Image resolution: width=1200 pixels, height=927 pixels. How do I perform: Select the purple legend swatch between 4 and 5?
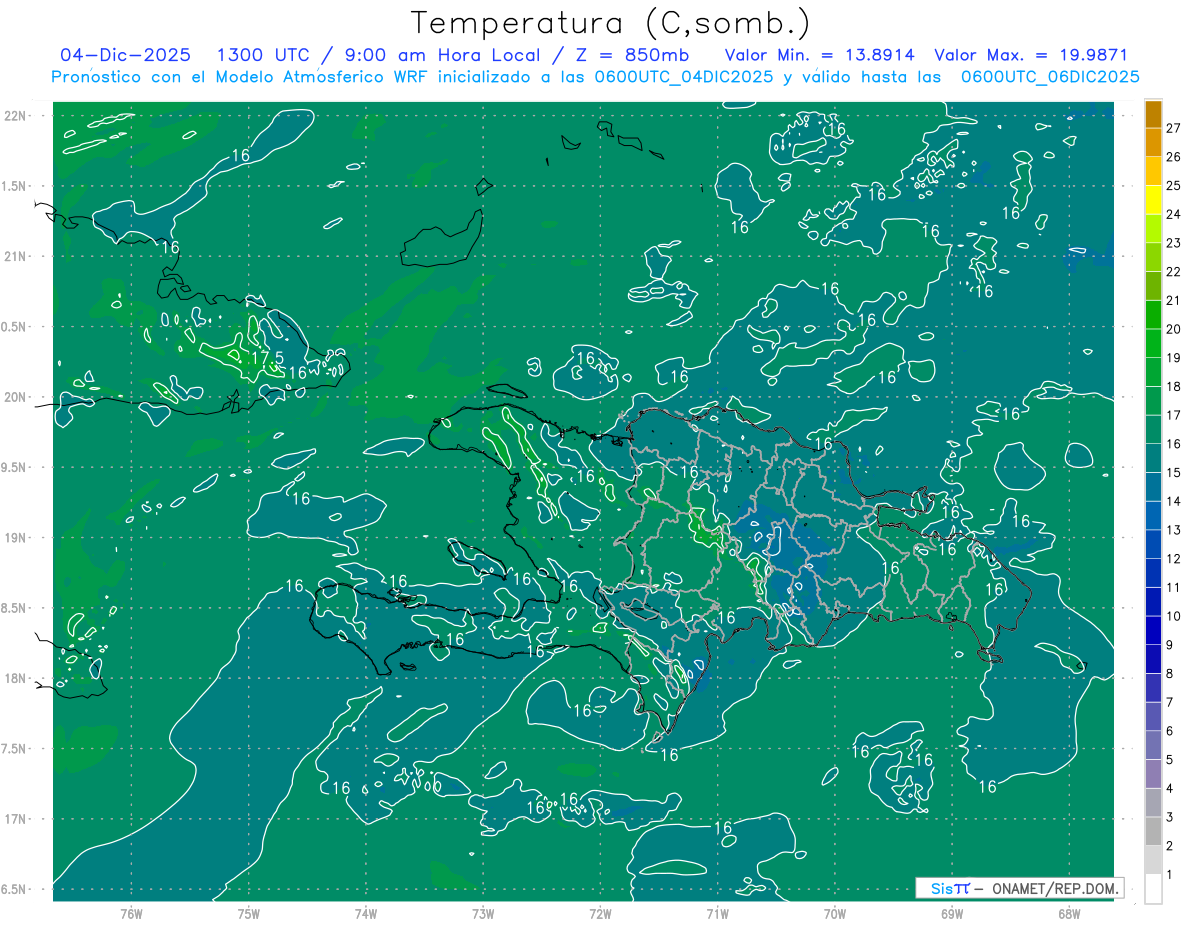click(x=1153, y=774)
